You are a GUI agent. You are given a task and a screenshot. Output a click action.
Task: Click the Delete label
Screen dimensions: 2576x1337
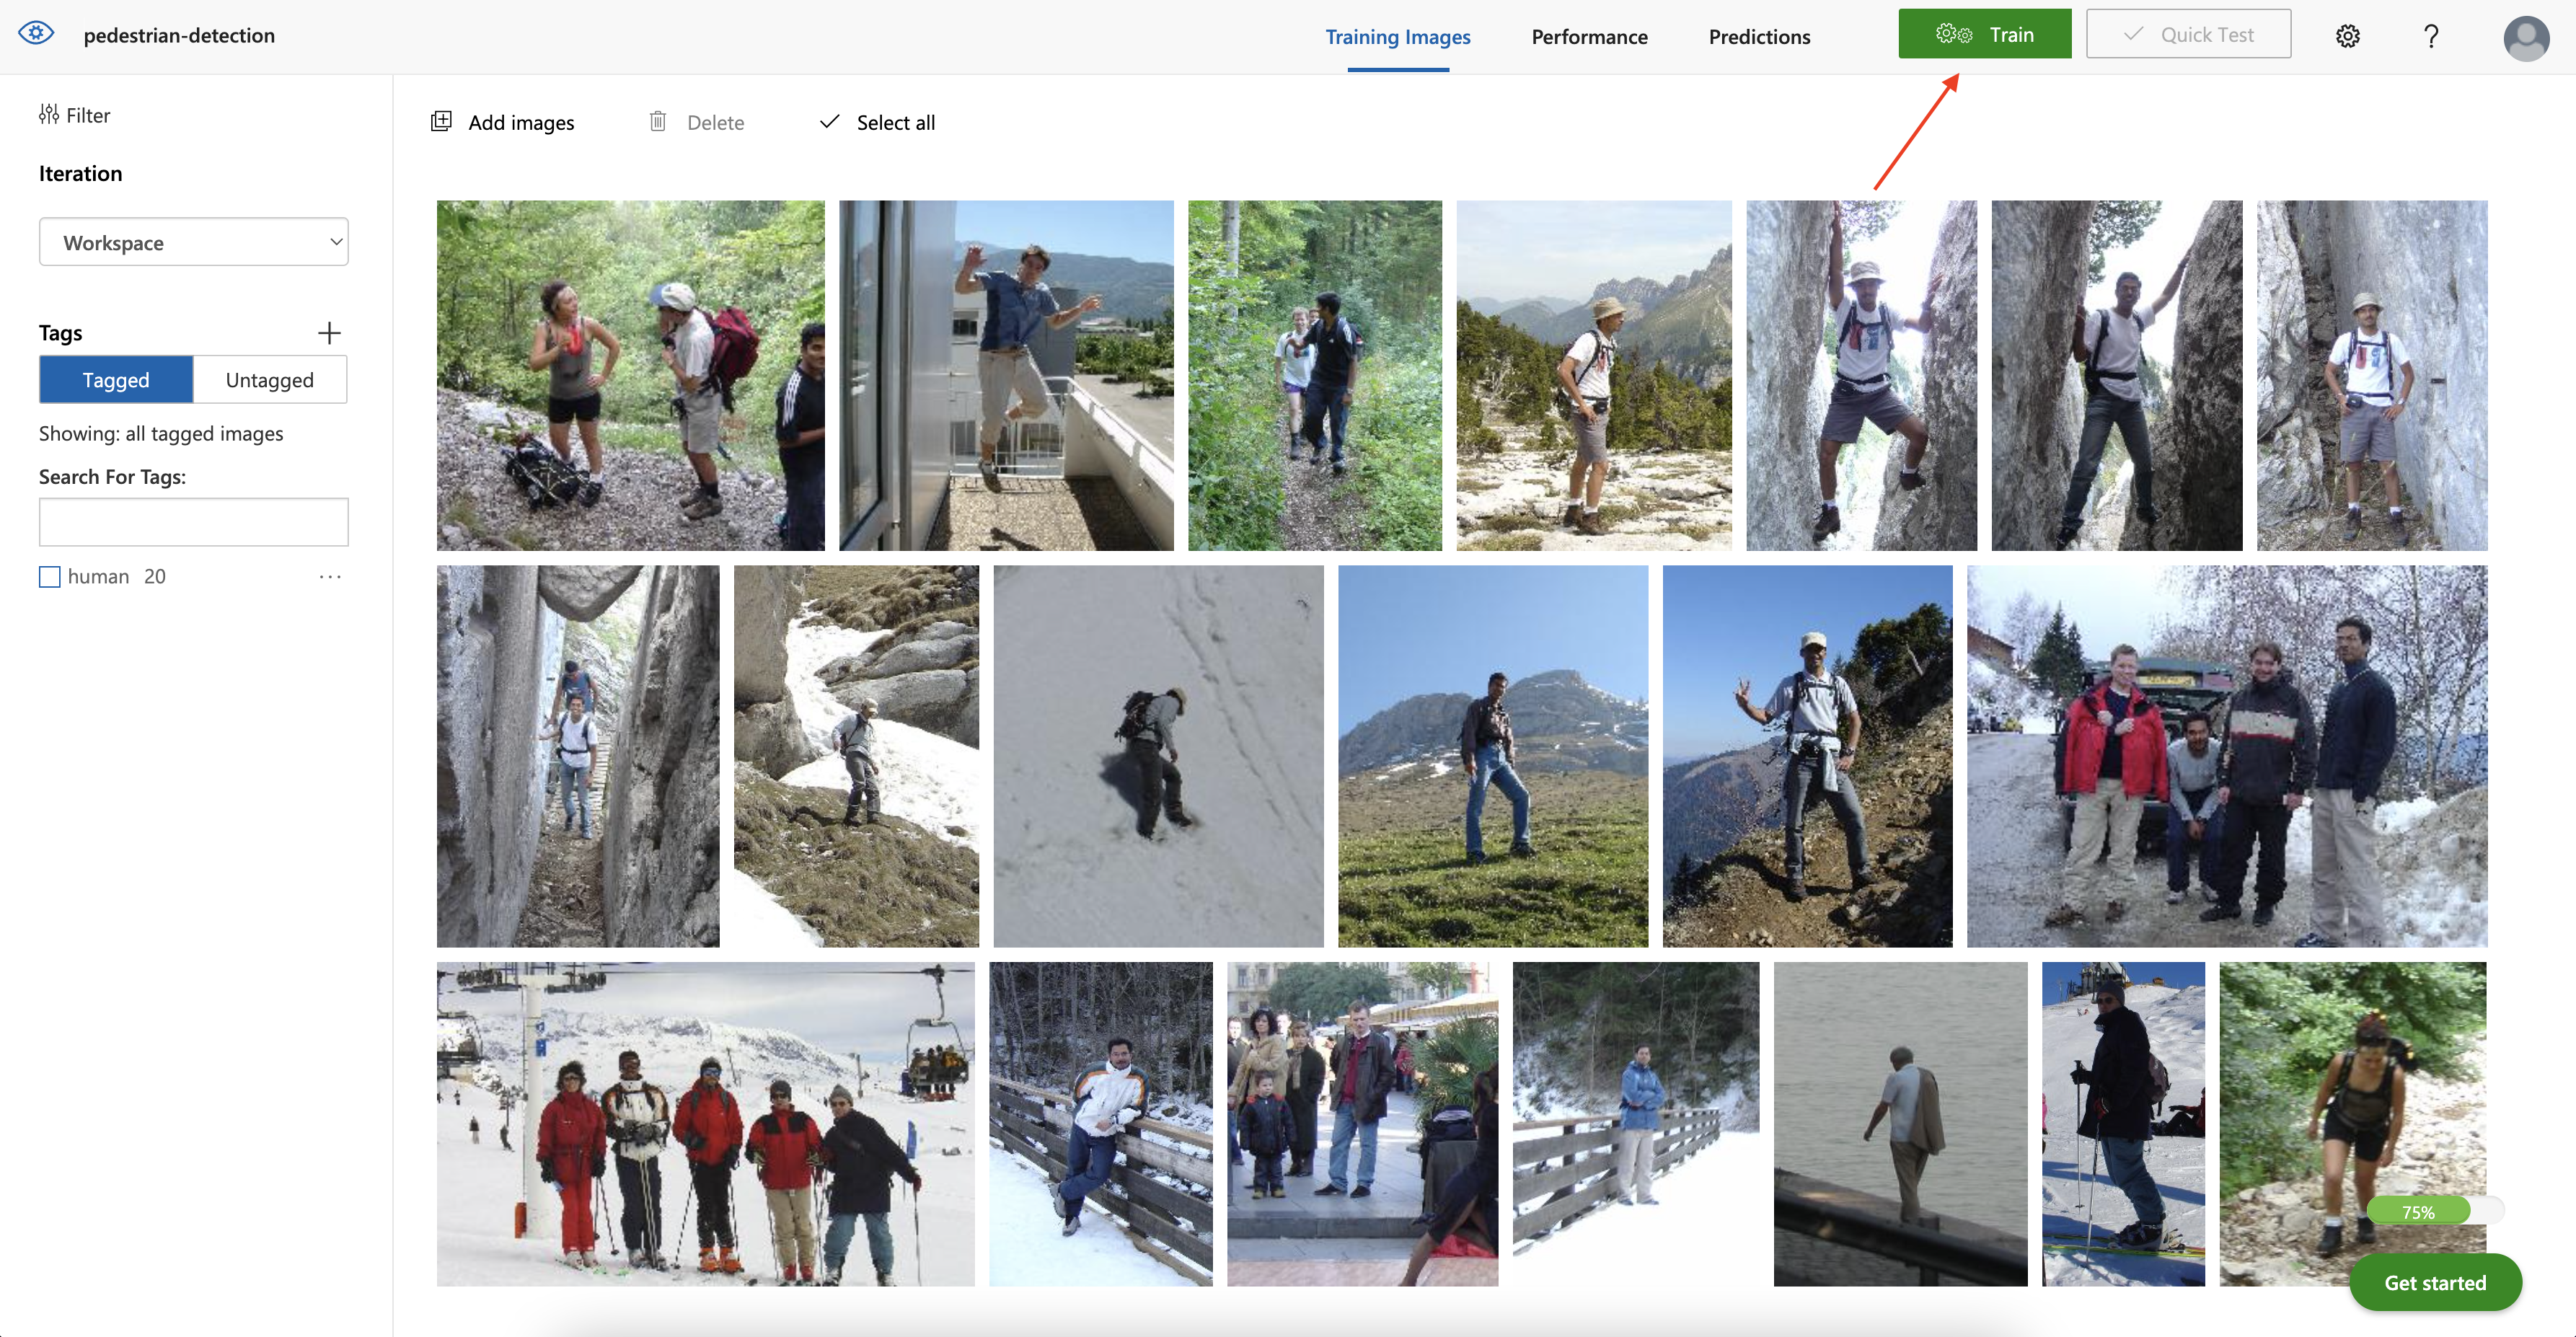pos(715,122)
